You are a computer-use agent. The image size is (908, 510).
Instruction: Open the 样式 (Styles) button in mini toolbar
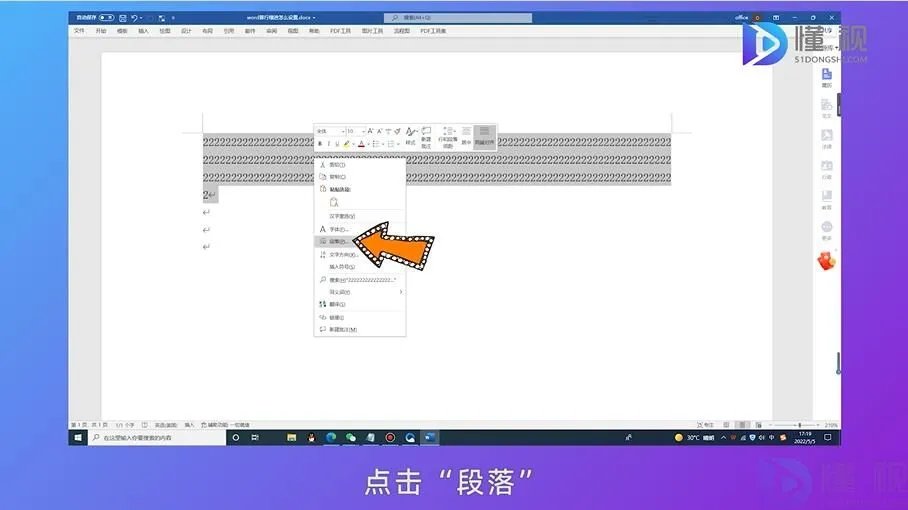point(411,136)
